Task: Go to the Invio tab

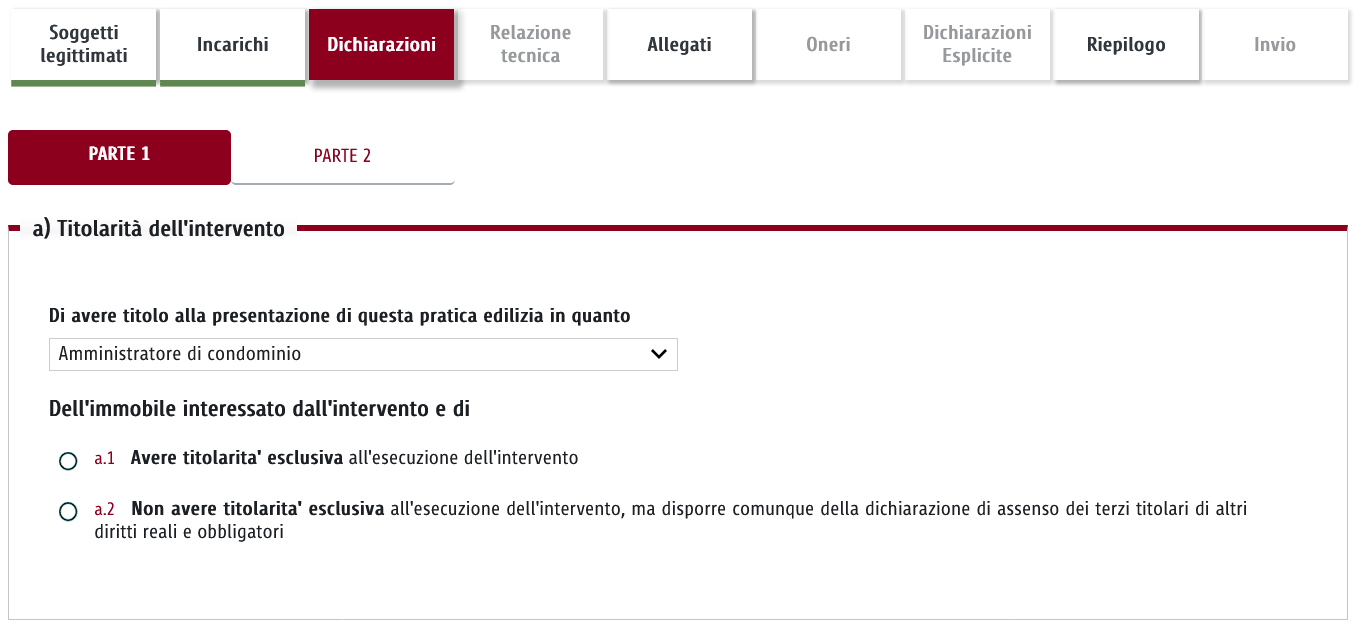Action: (1275, 45)
